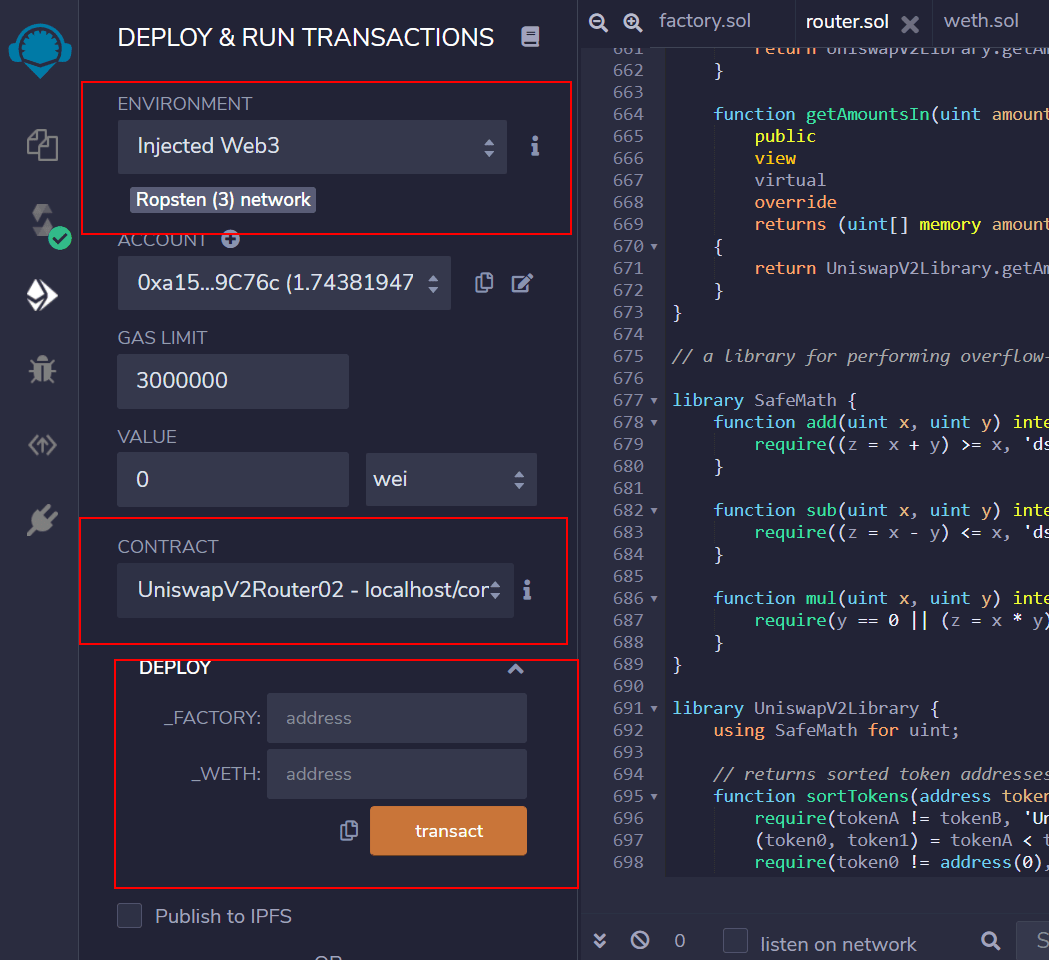Click line number 675 in gutter
Image resolution: width=1049 pixels, height=960 pixels.
628,357
